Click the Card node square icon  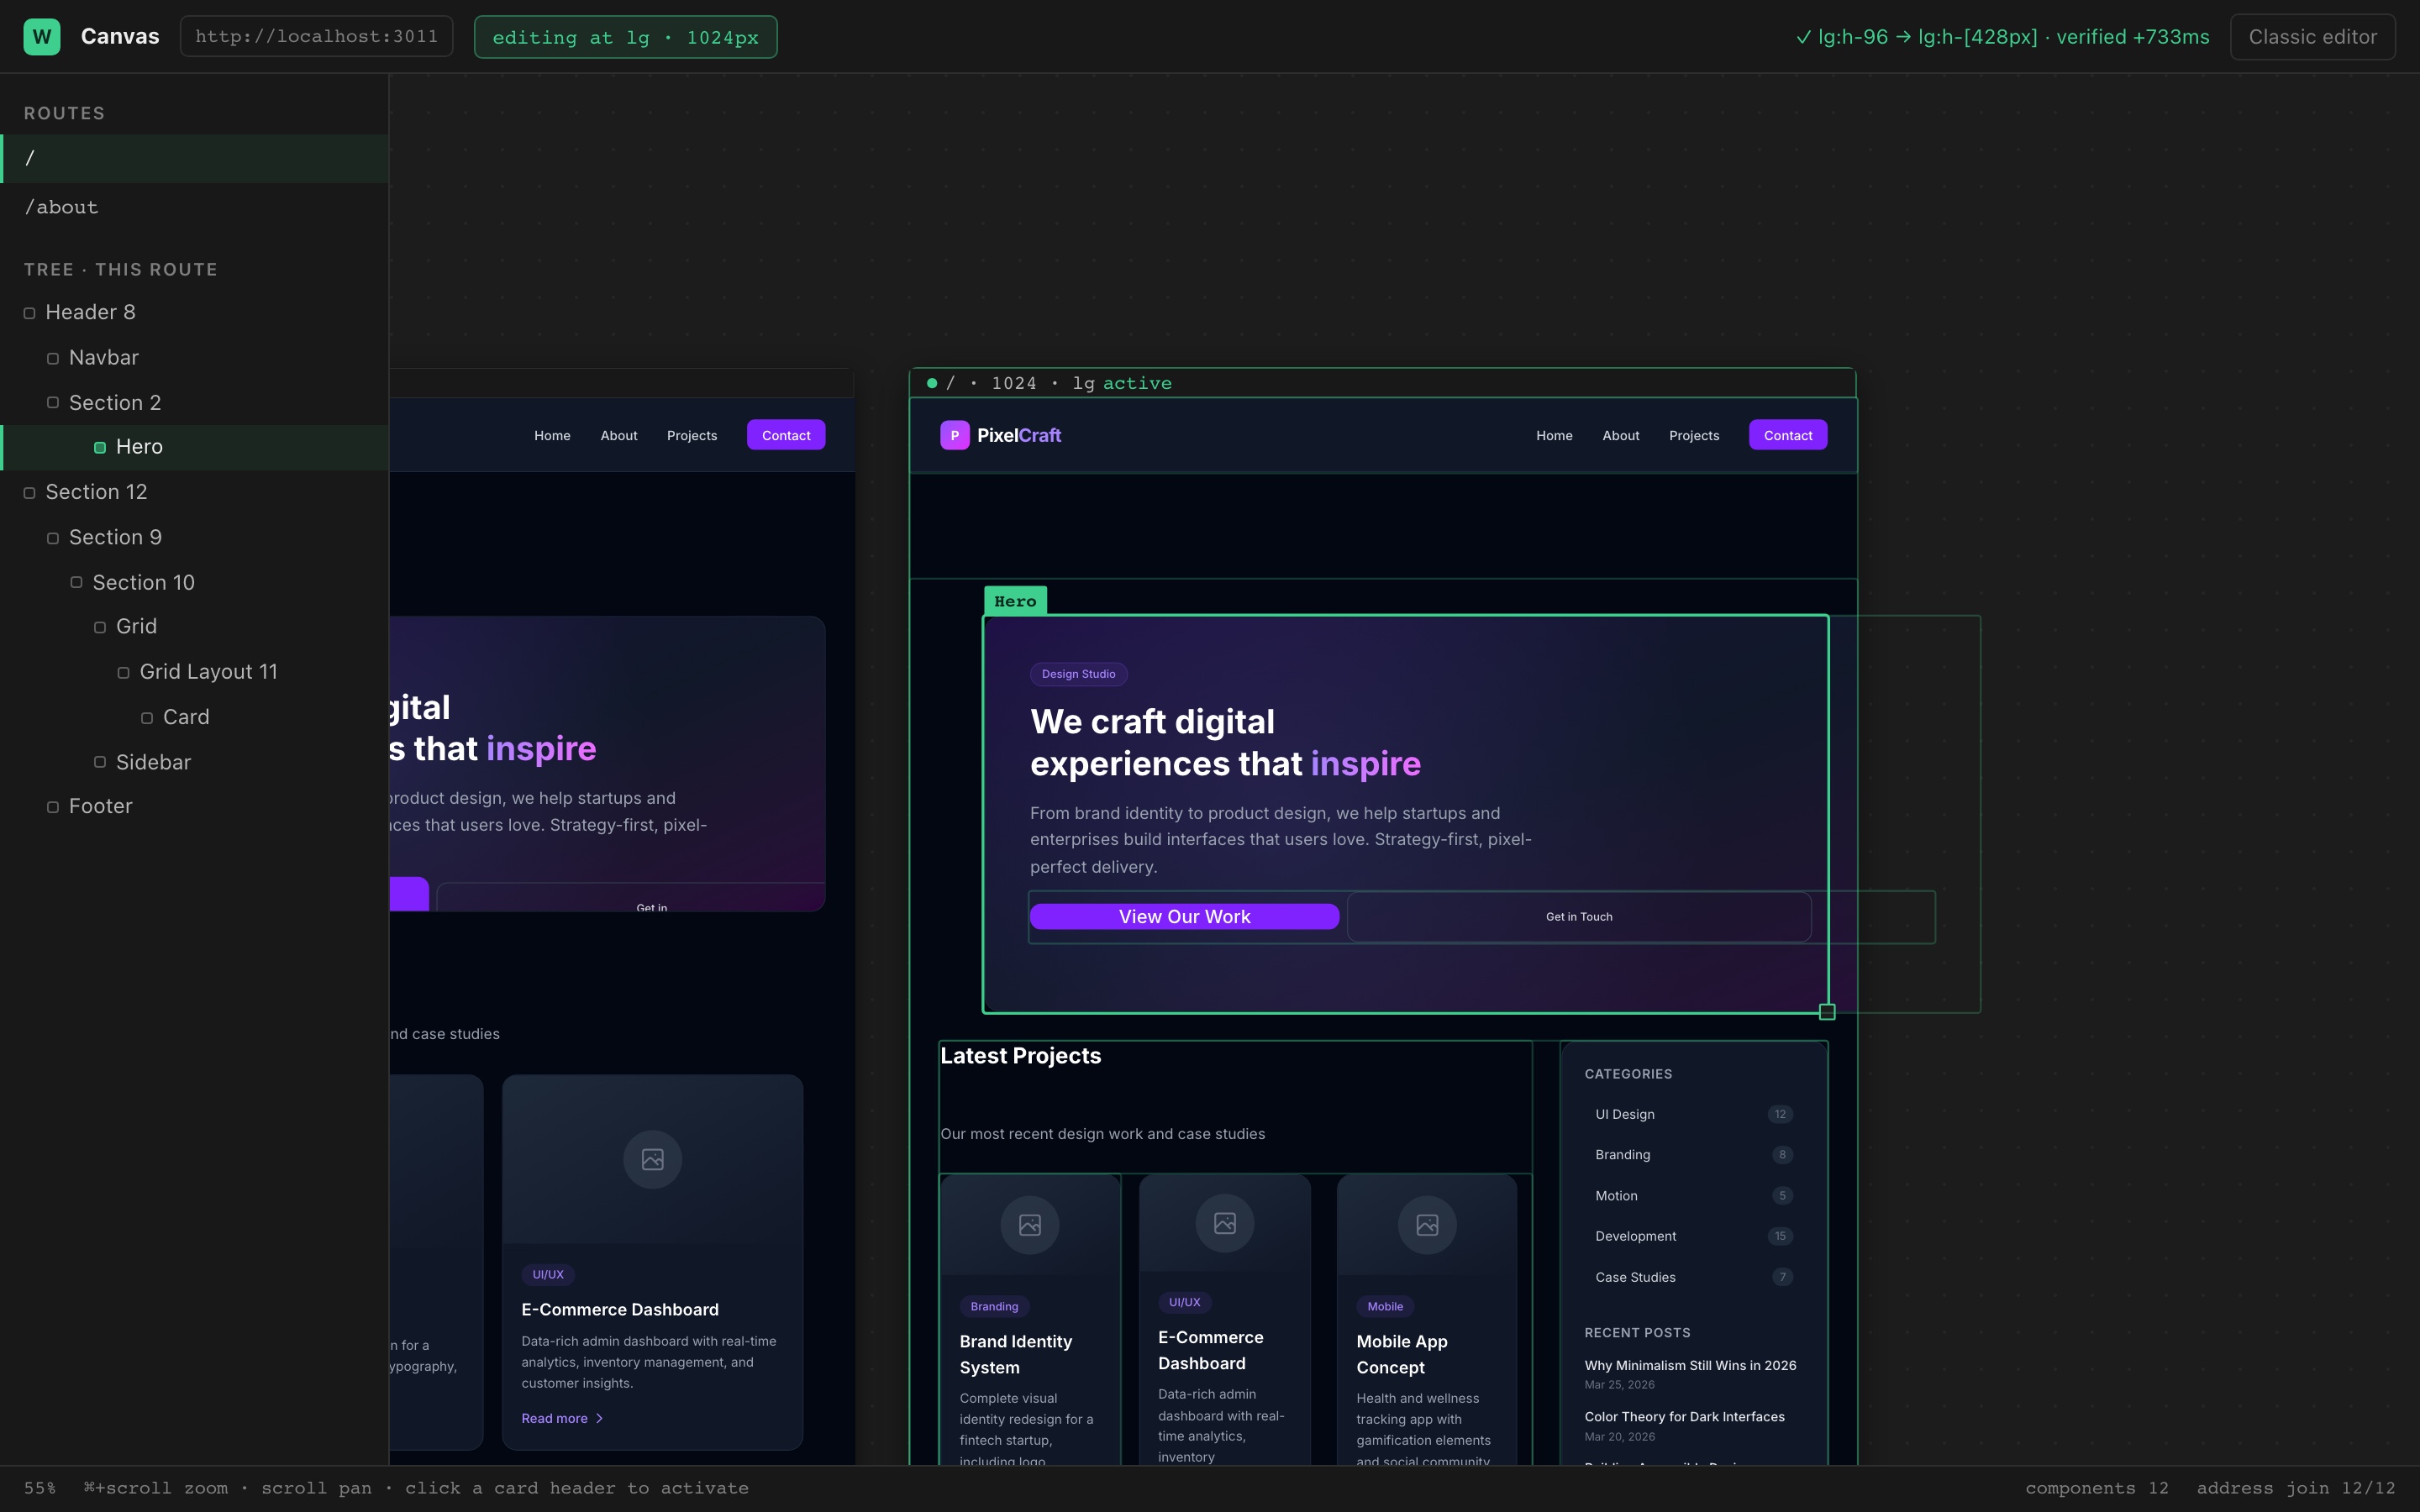(147, 718)
